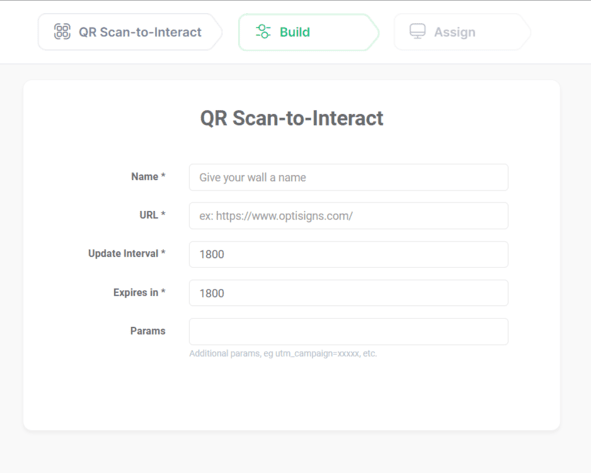Click the Expires in value field
This screenshot has width=591, height=473.
[349, 293]
